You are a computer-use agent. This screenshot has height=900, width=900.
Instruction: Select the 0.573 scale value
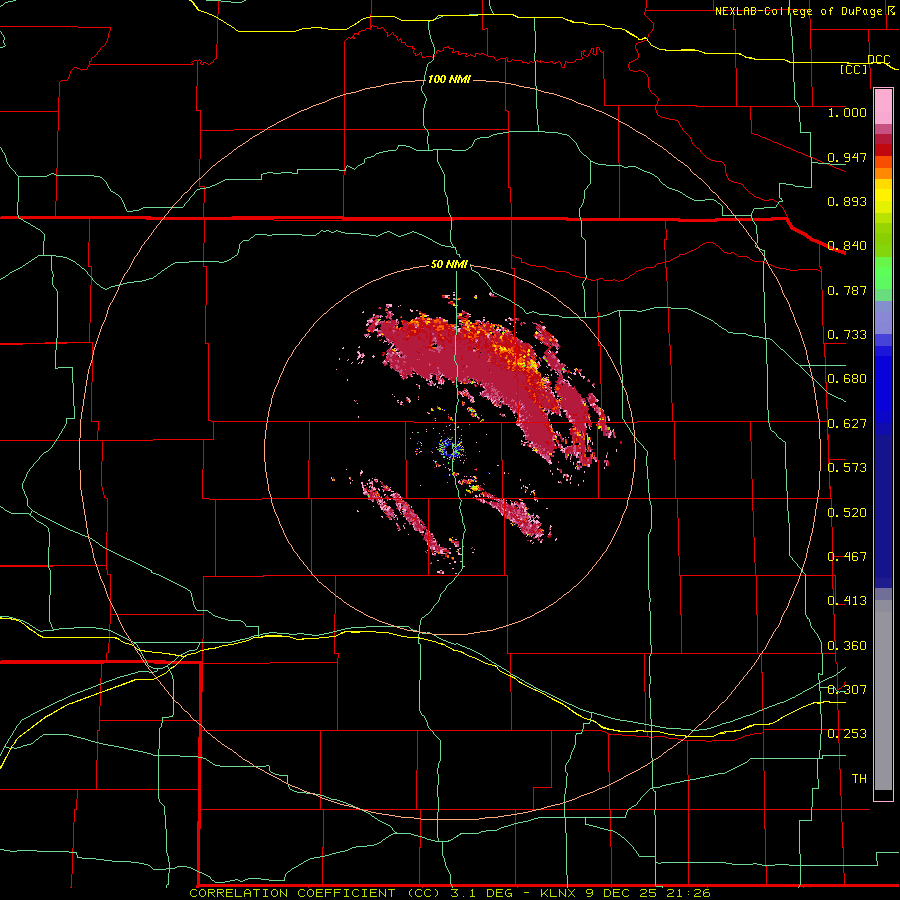[x=847, y=468]
